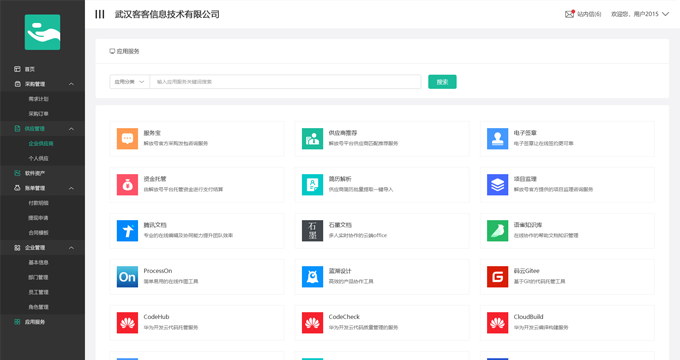The width and height of the screenshot is (680, 360).
Task: Open the 服务宝 orange chat icon
Action: [128, 139]
